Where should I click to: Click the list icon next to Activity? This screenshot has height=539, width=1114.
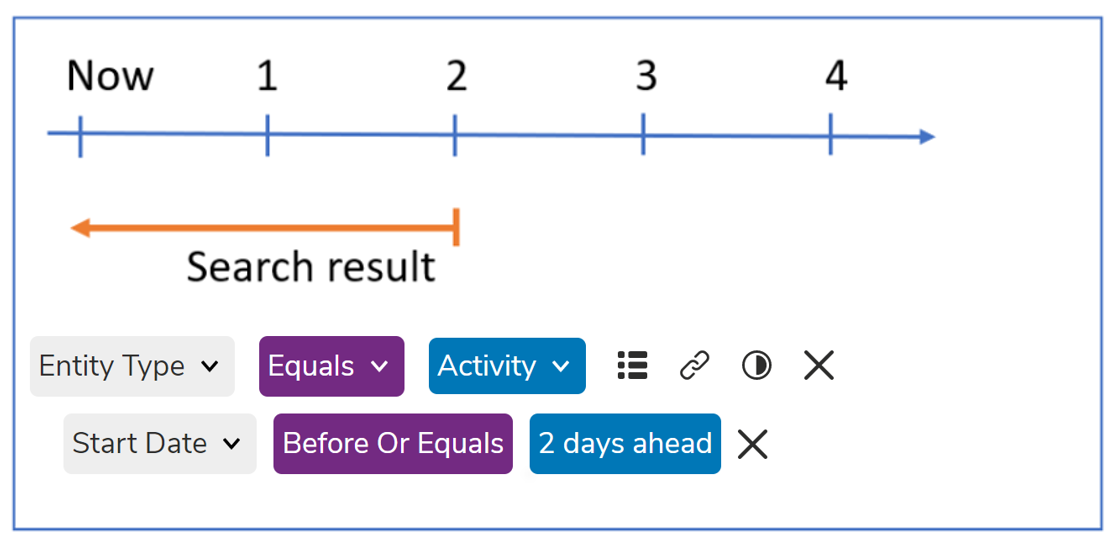[x=632, y=366]
